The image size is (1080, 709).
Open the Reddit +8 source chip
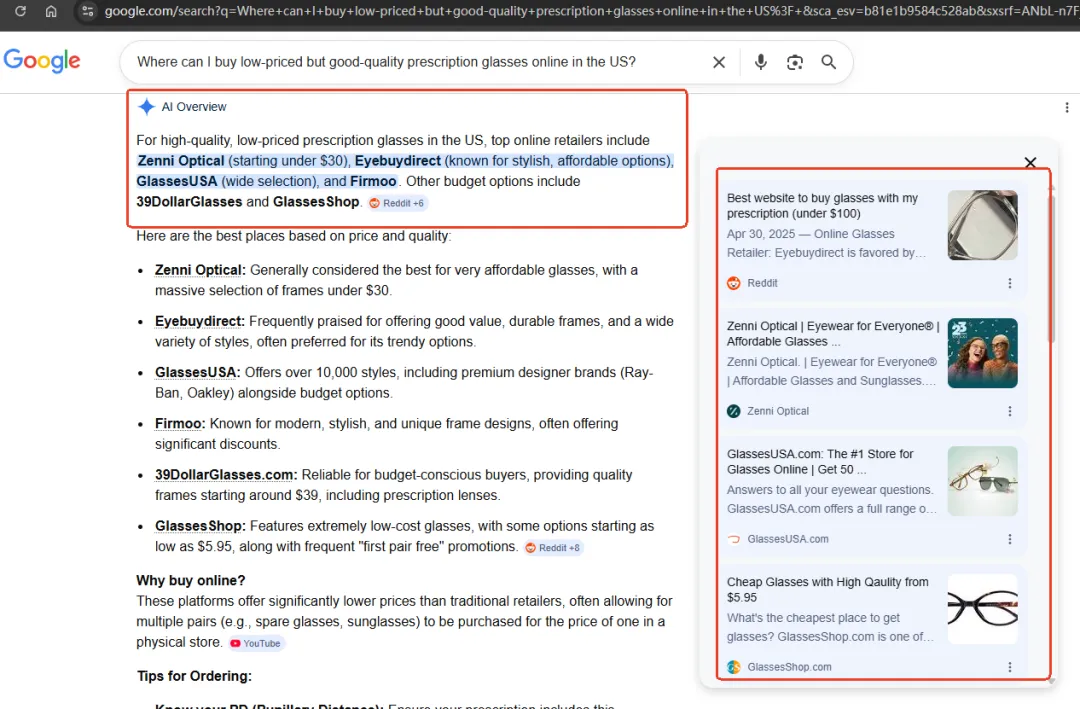[x=553, y=548]
